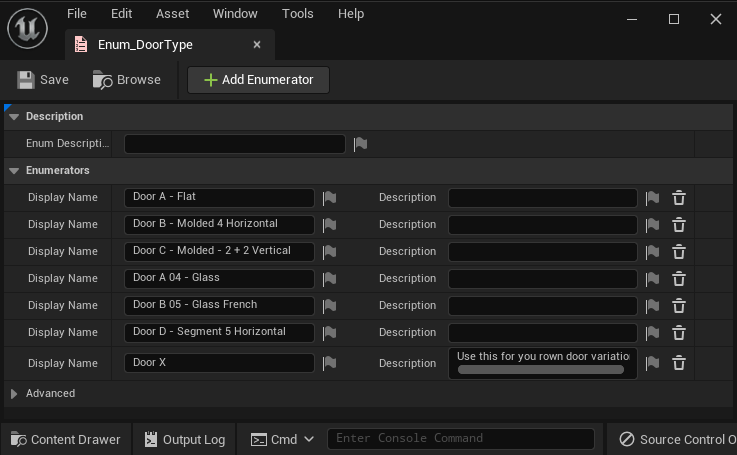Open the Output Log
737x455 pixels.
click(x=185, y=439)
